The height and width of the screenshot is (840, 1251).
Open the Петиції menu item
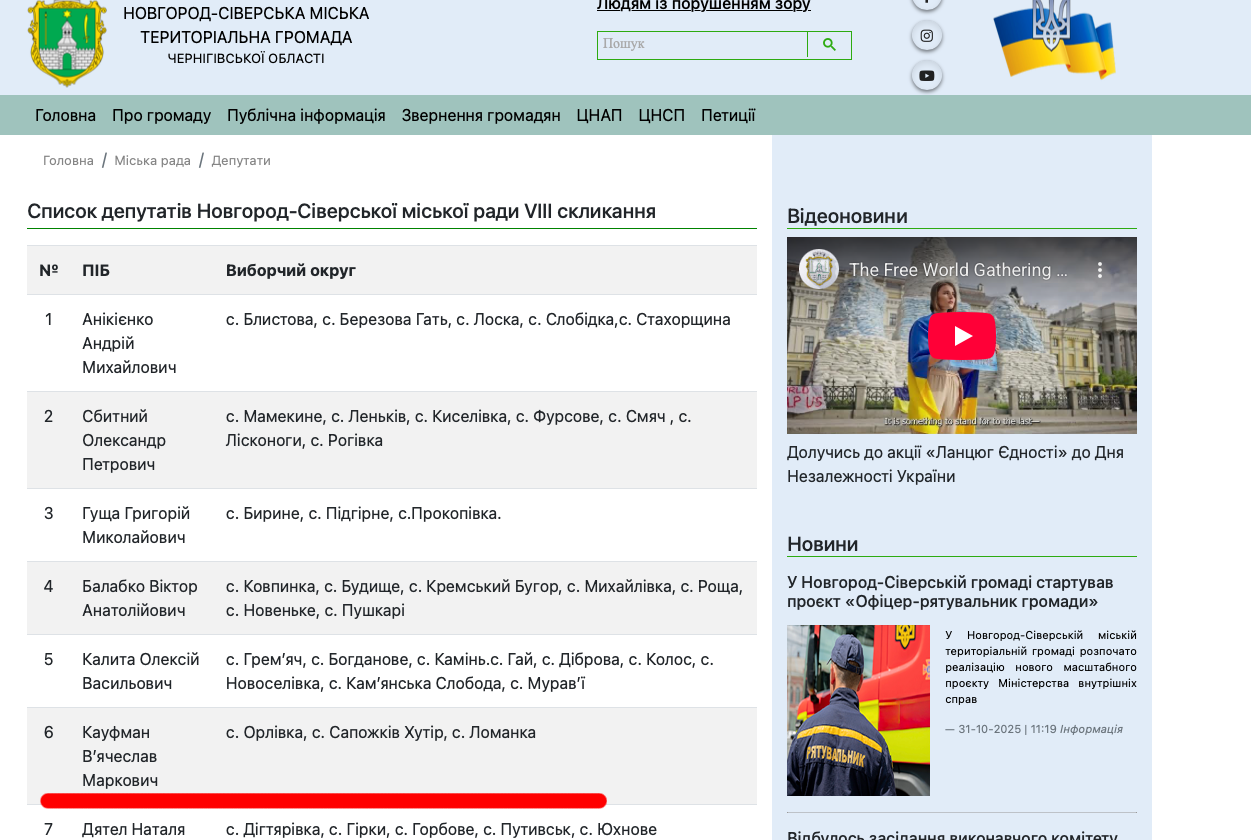click(728, 115)
